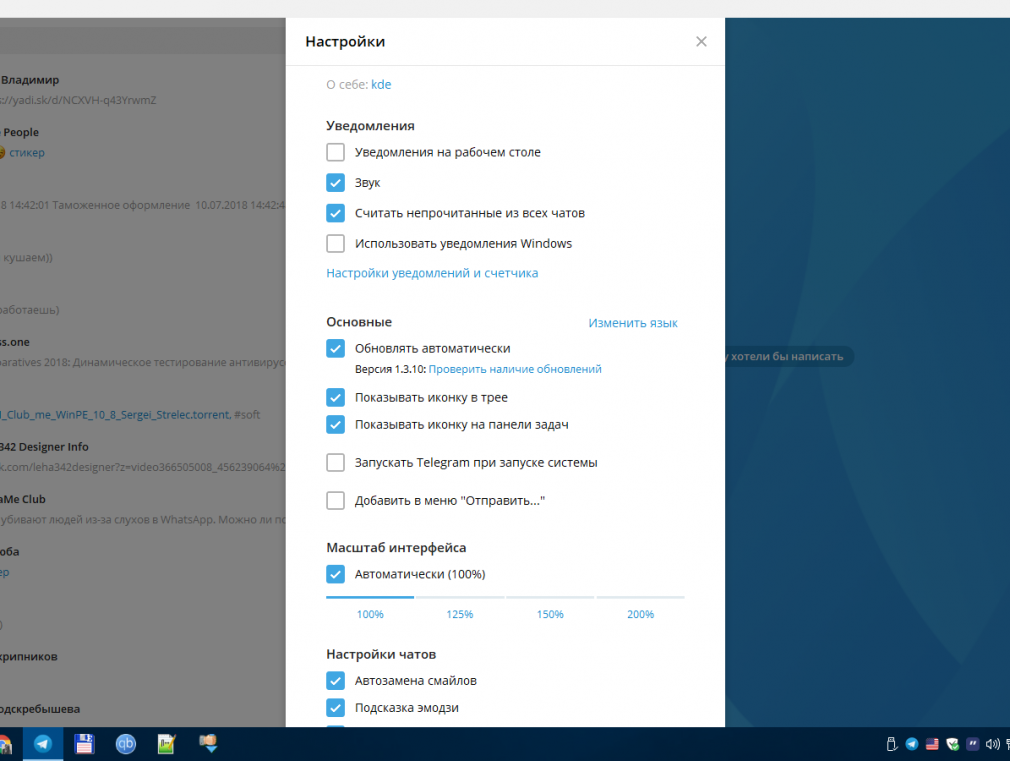1010x761 pixels.
Task: Click the Настройки чатов heading
Action: pos(381,654)
